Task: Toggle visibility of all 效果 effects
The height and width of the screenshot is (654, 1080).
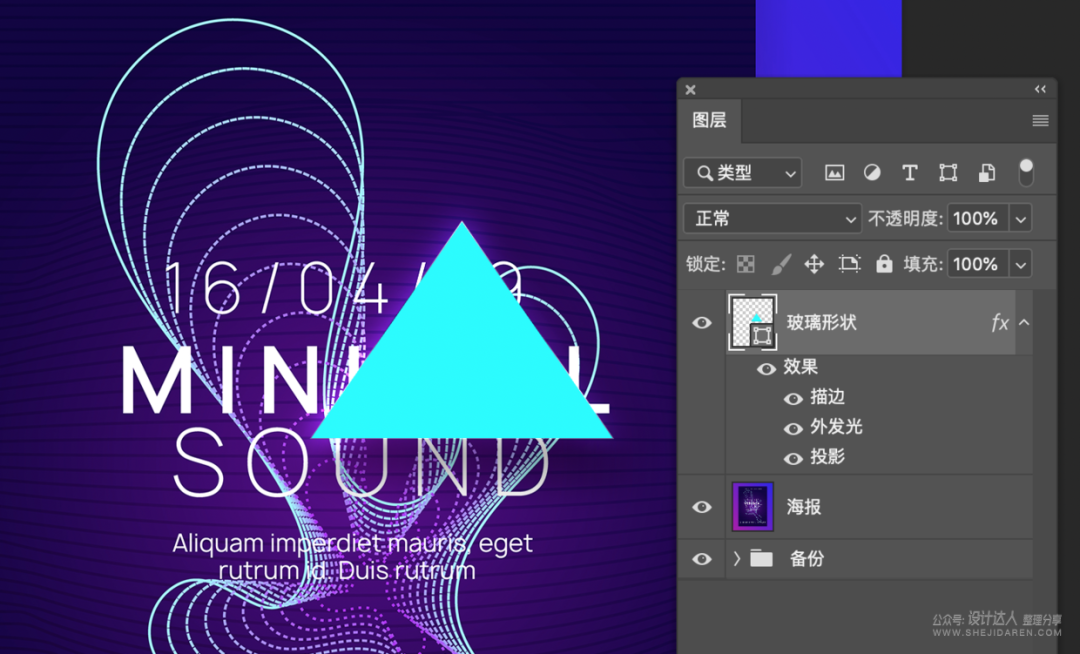Action: [x=766, y=369]
